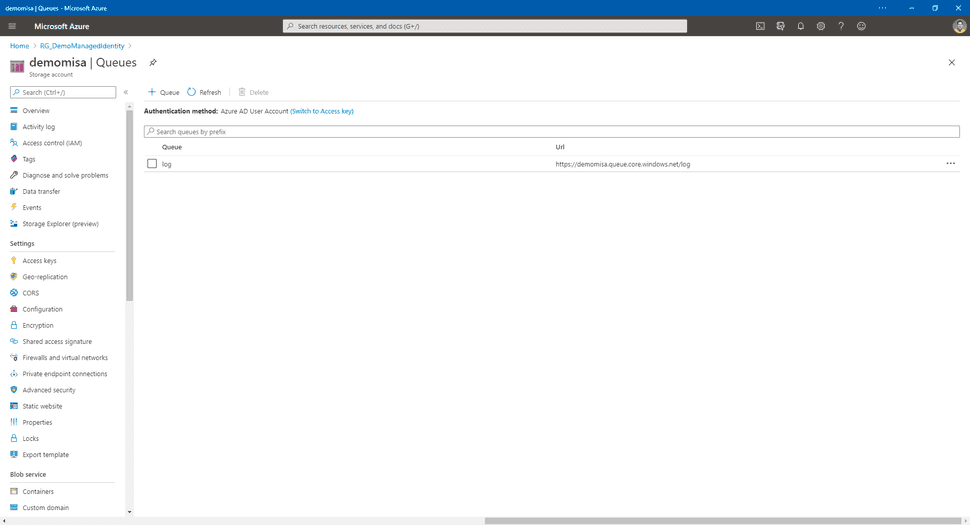
Task: Check the box for the log queue
Action: [152, 164]
